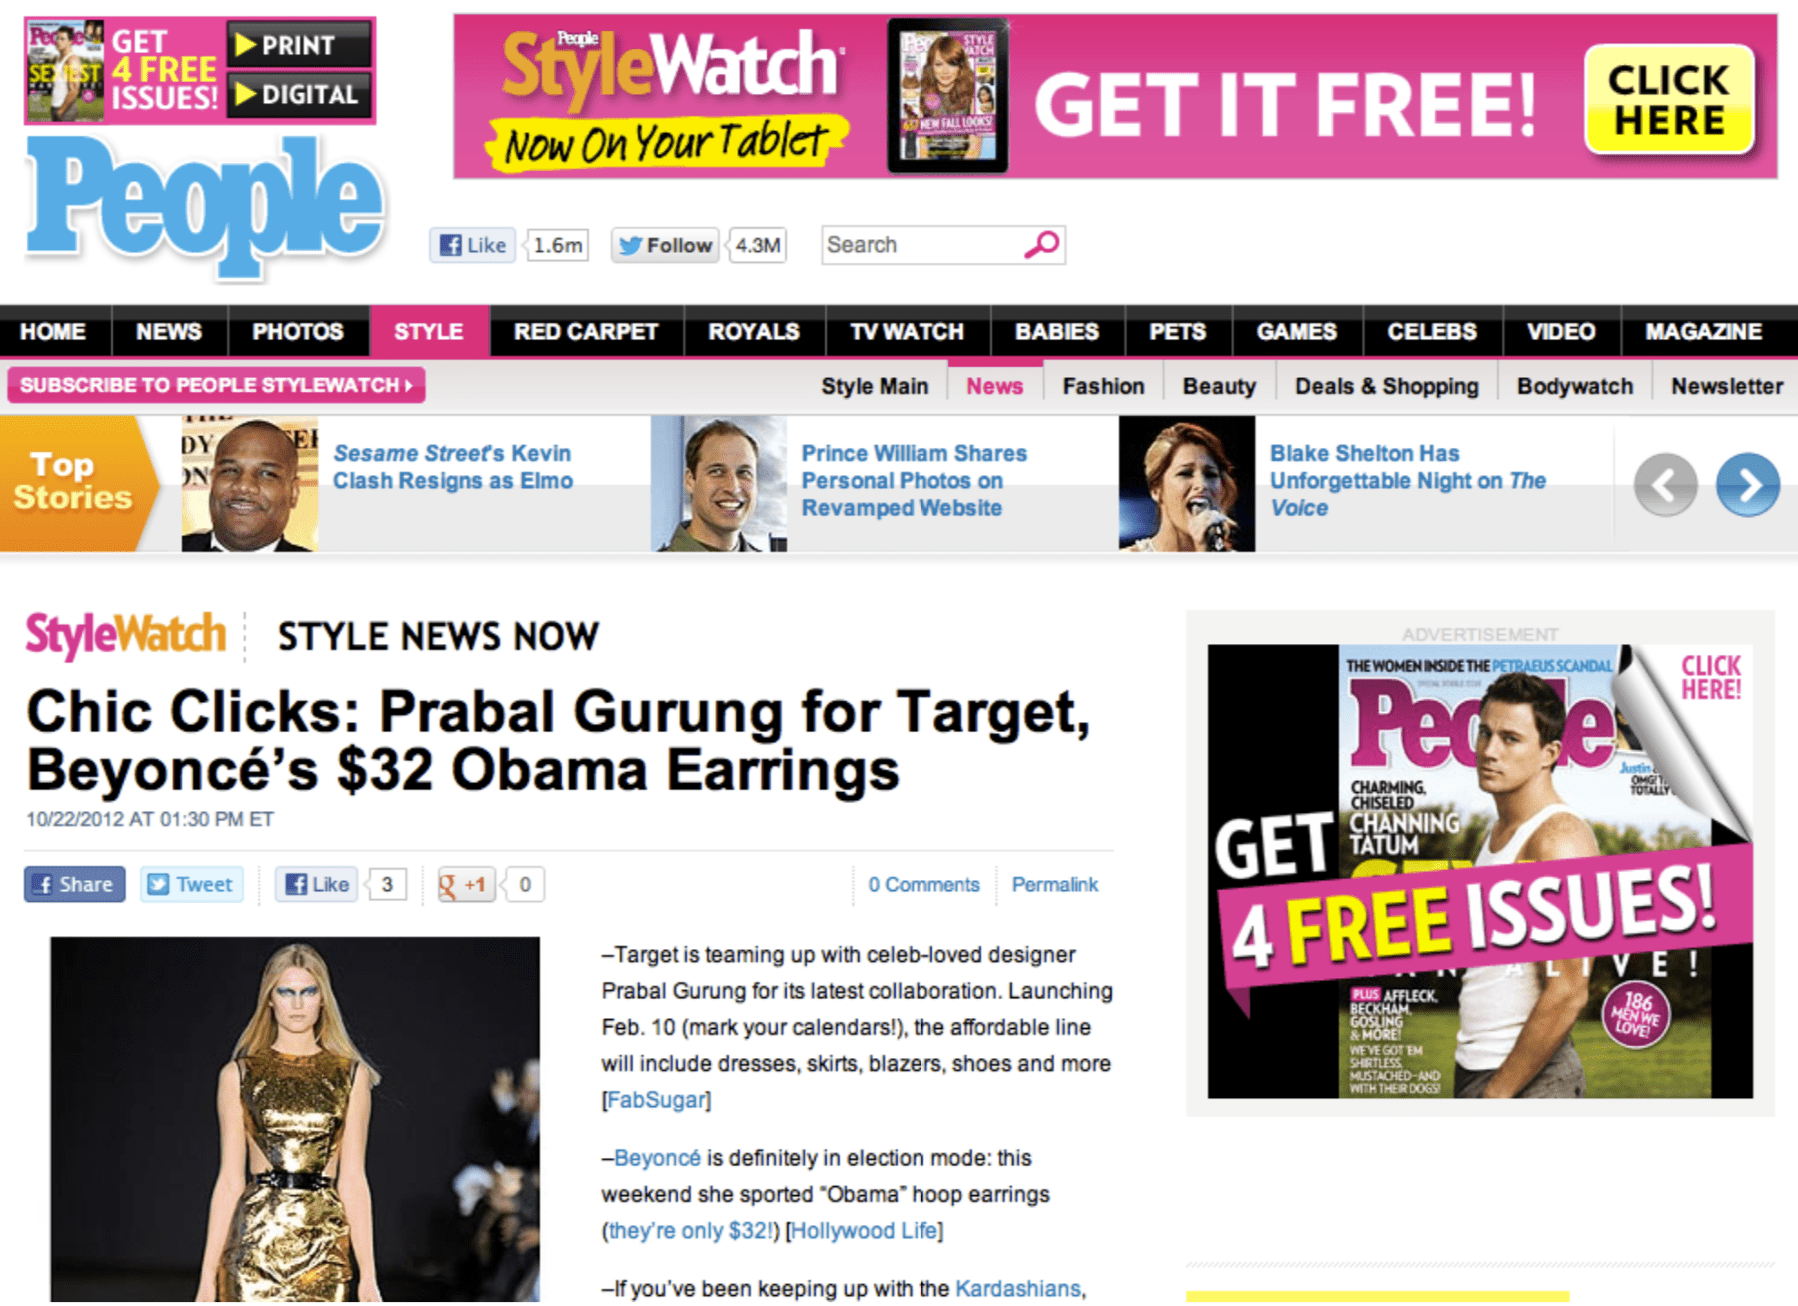Follow People on Twitter
This screenshot has height=1306, width=1798.
[665, 245]
